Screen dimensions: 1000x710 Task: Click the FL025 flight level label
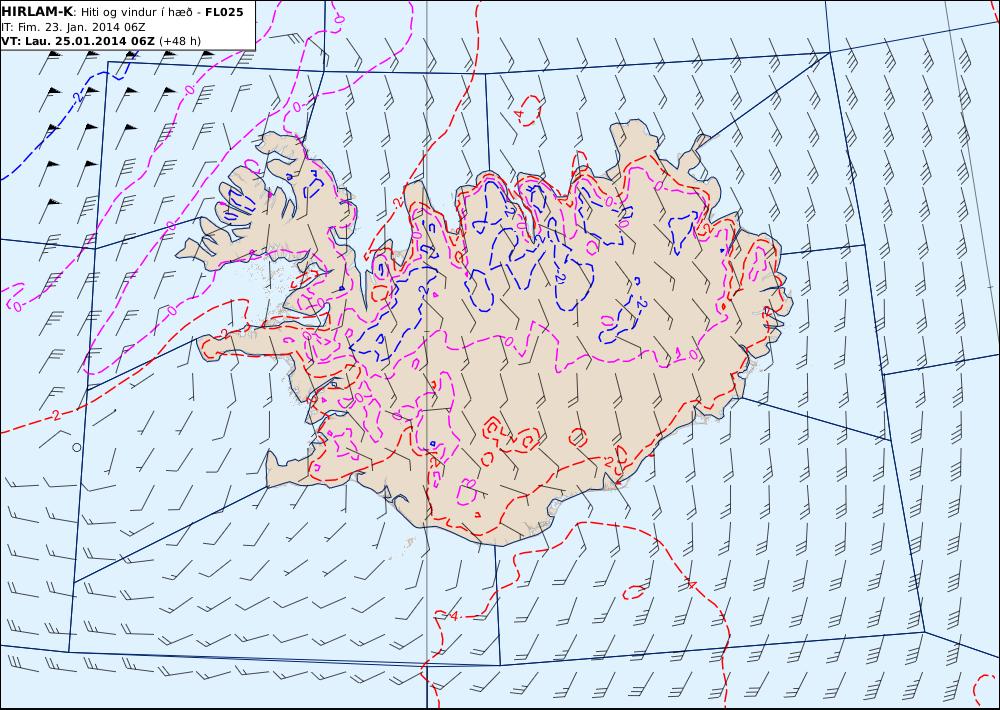pyautogui.click(x=224, y=12)
